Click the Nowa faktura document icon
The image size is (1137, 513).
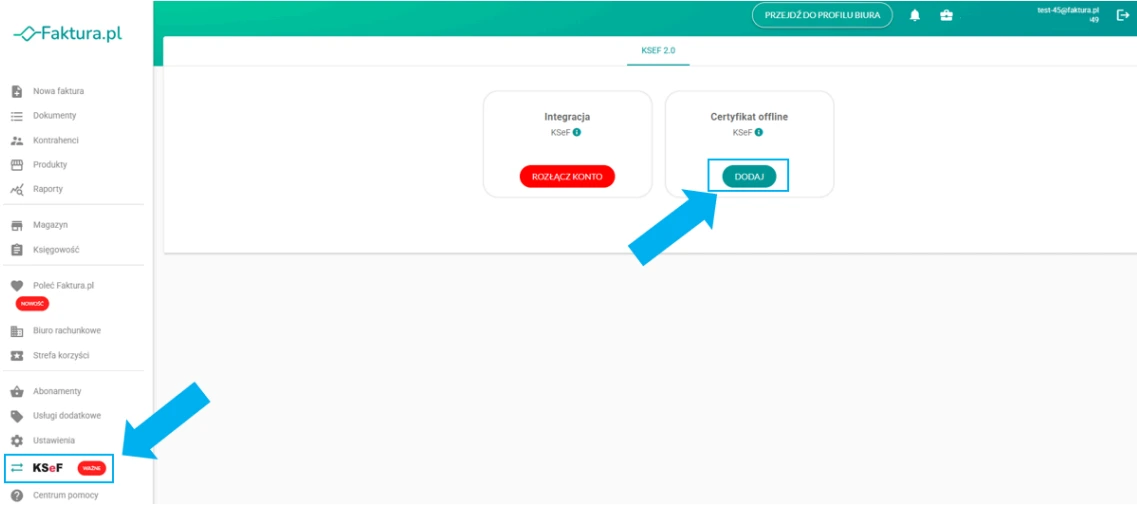point(17,92)
